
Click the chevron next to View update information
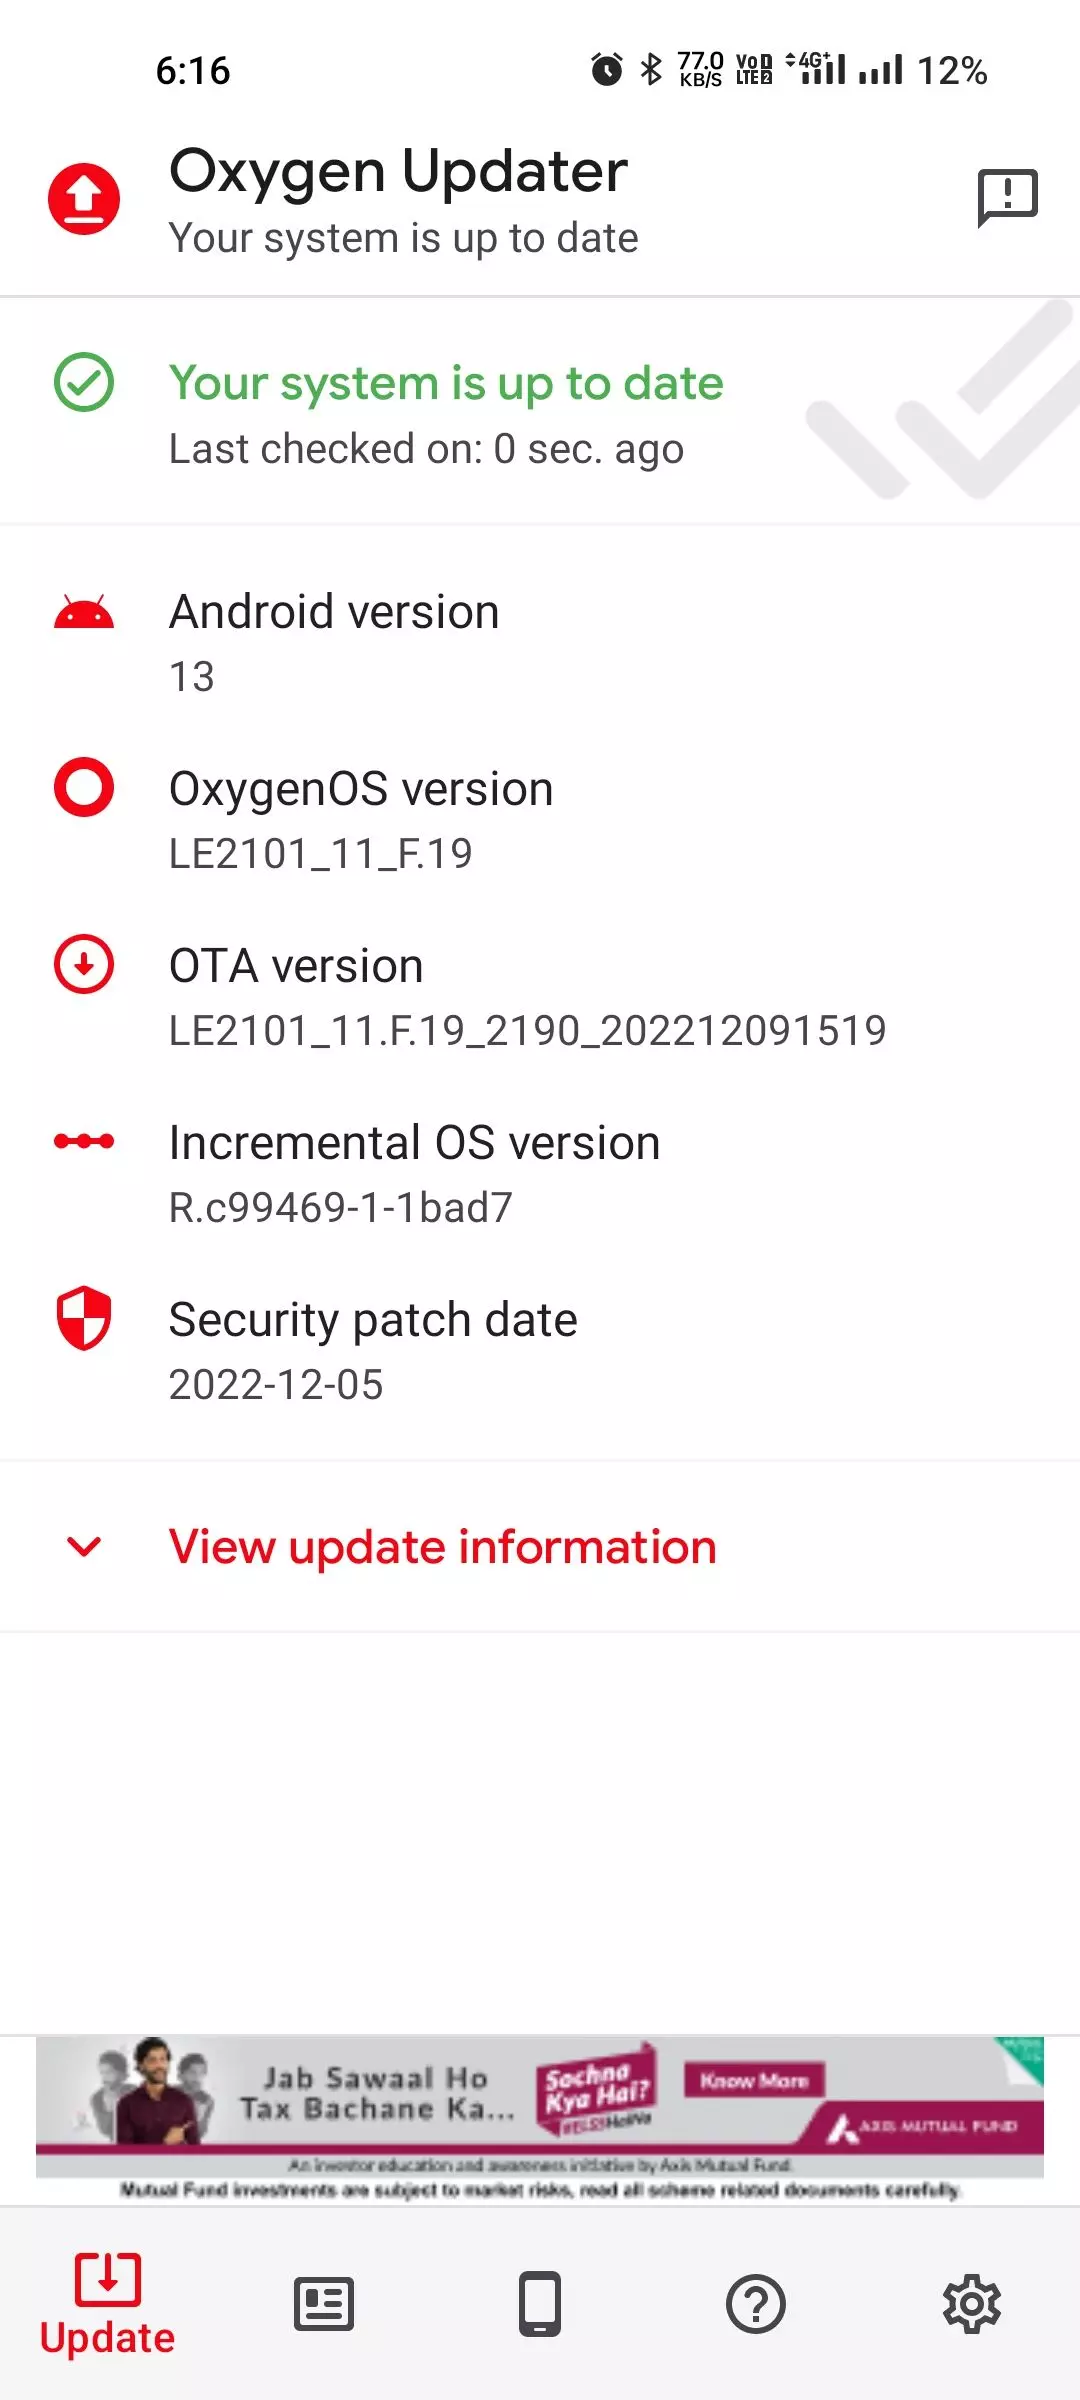[x=84, y=1546]
